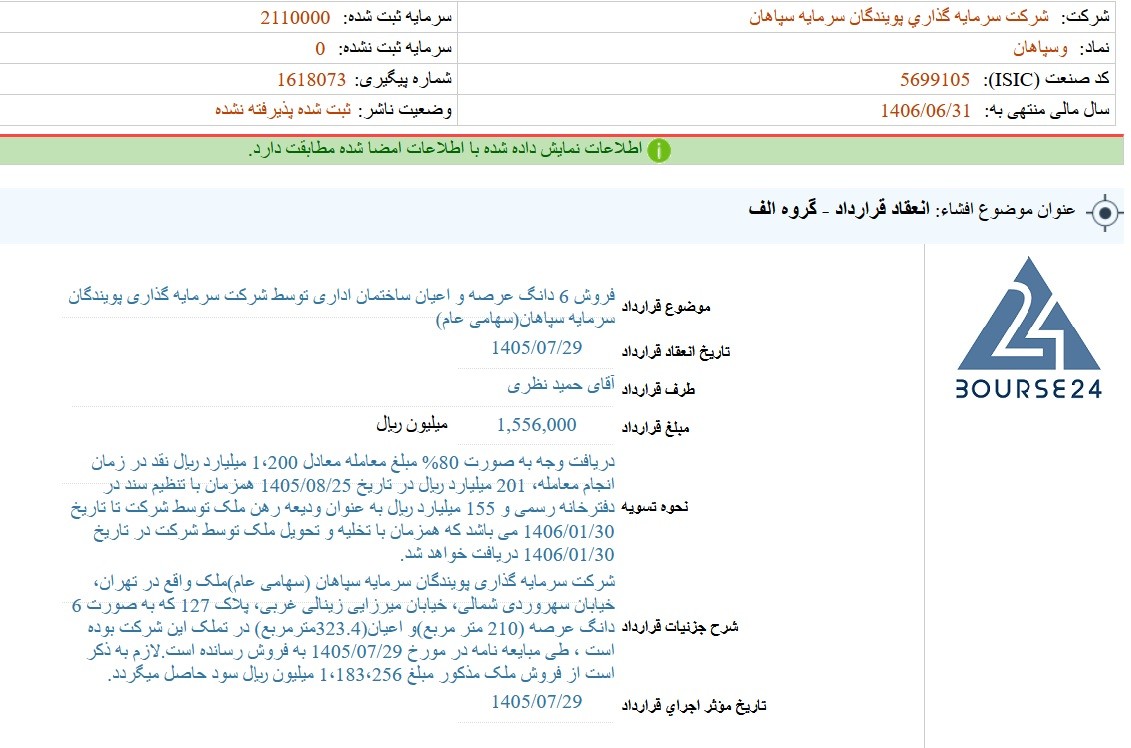Click the label تاریخ مؤثر اجرای قرارداد
This screenshot has width=1131, height=748.
693,705
